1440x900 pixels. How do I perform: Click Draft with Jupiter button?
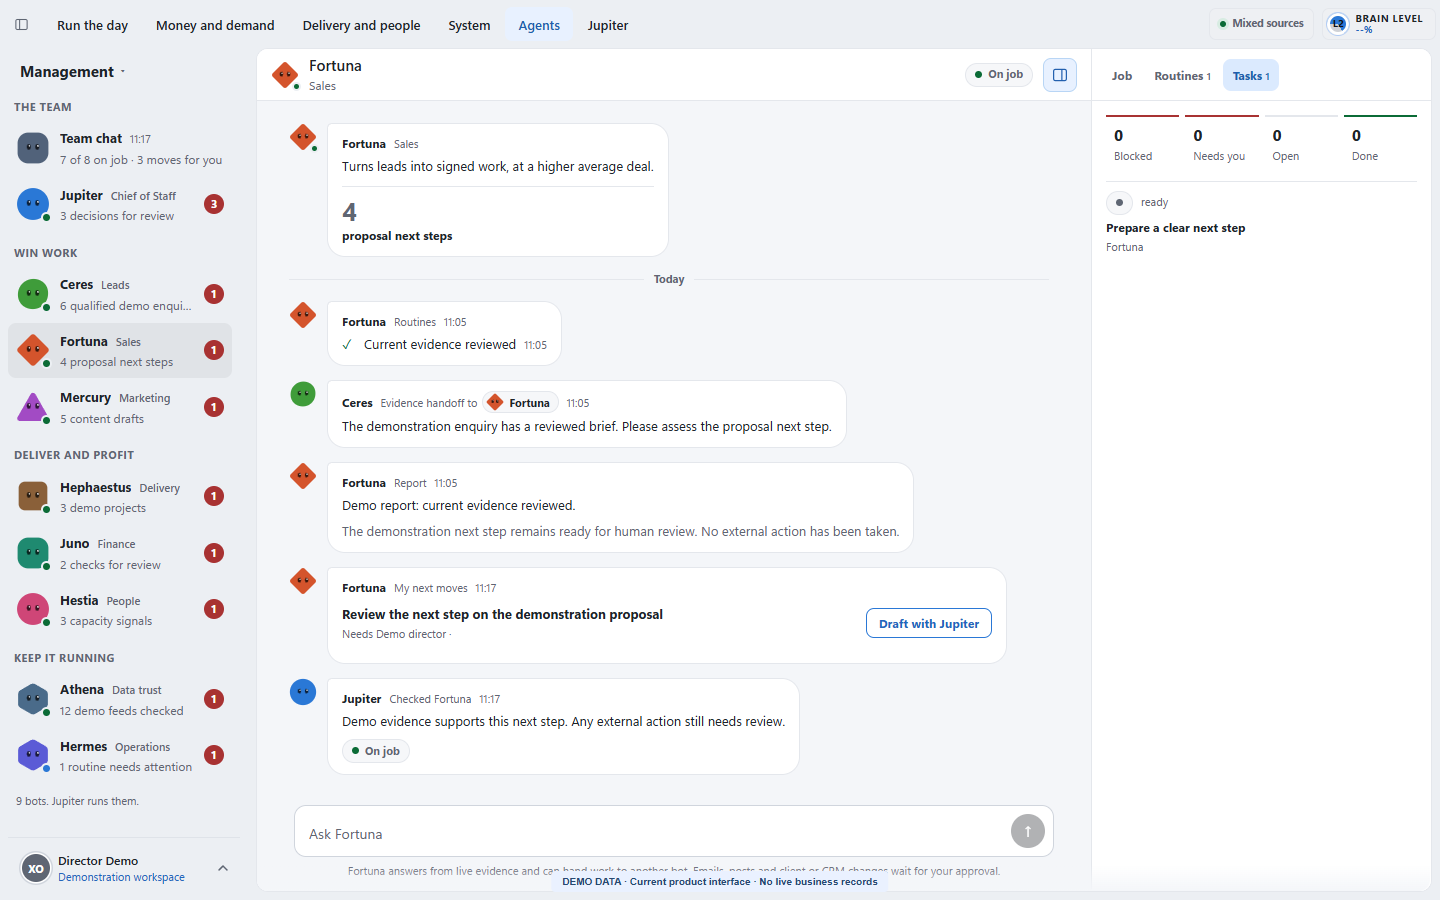pyautogui.click(x=929, y=623)
